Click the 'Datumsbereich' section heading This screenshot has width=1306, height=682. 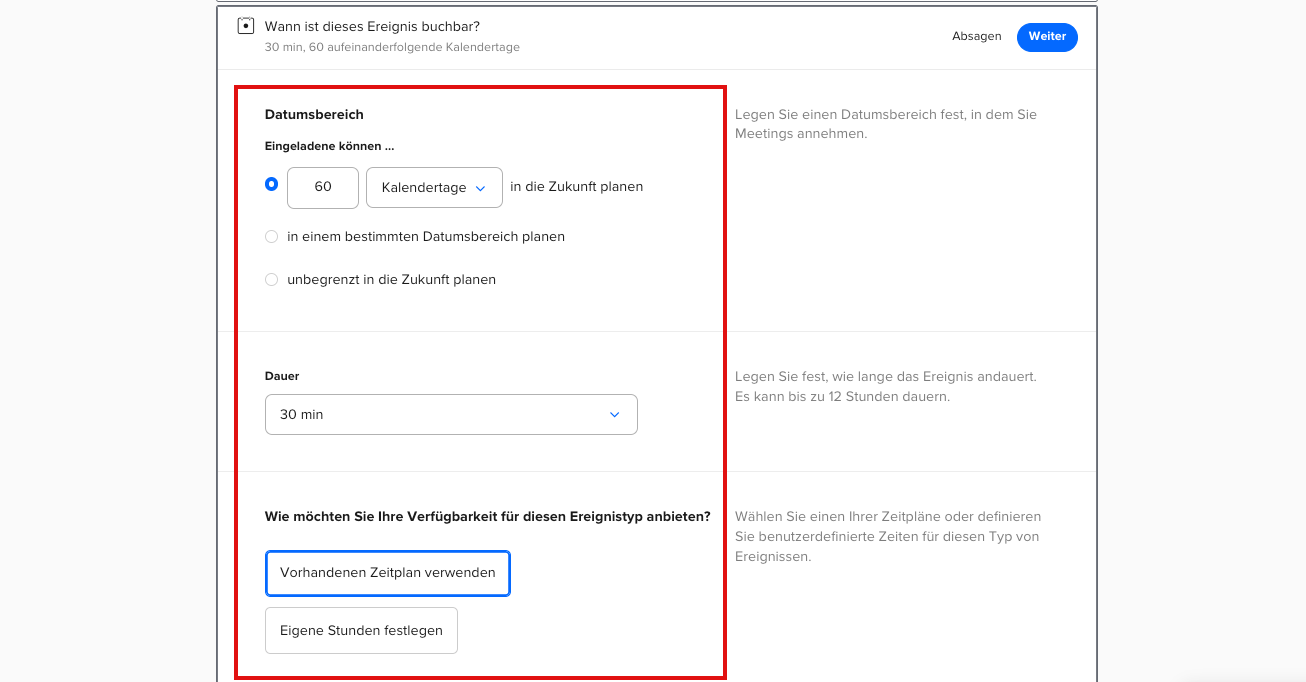point(314,115)
